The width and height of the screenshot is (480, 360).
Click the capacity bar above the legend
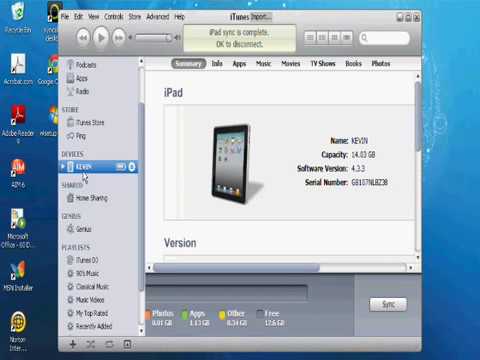[226, 293]
